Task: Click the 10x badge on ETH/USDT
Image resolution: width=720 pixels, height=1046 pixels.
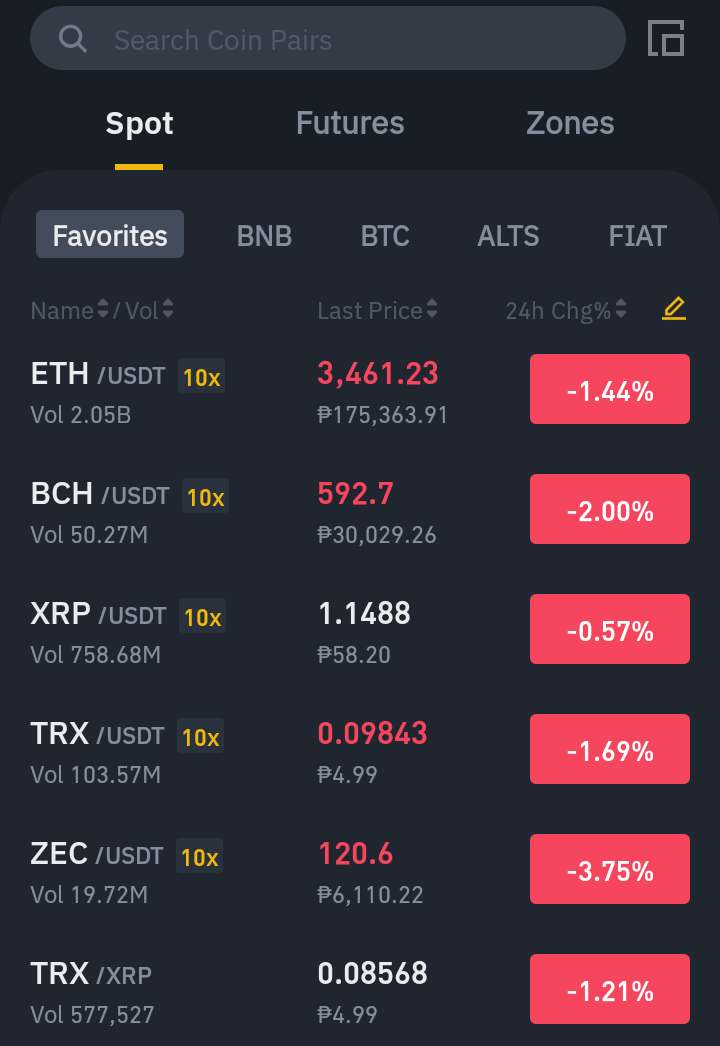Action: point(202,376)
